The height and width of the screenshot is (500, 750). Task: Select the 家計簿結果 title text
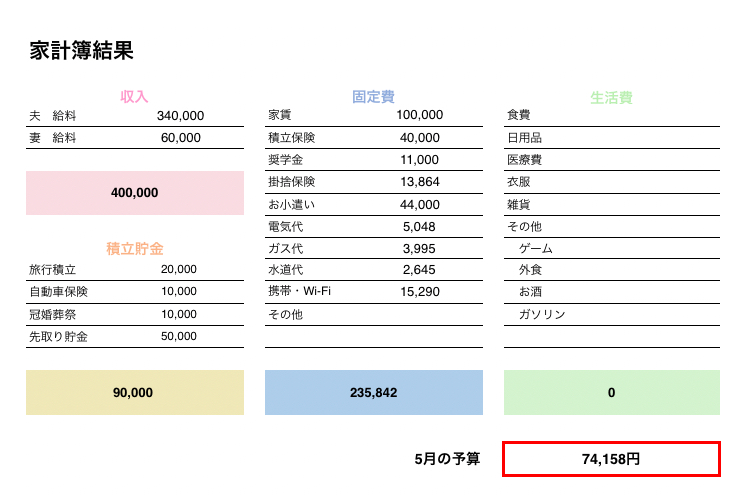[x=81, y=50]
